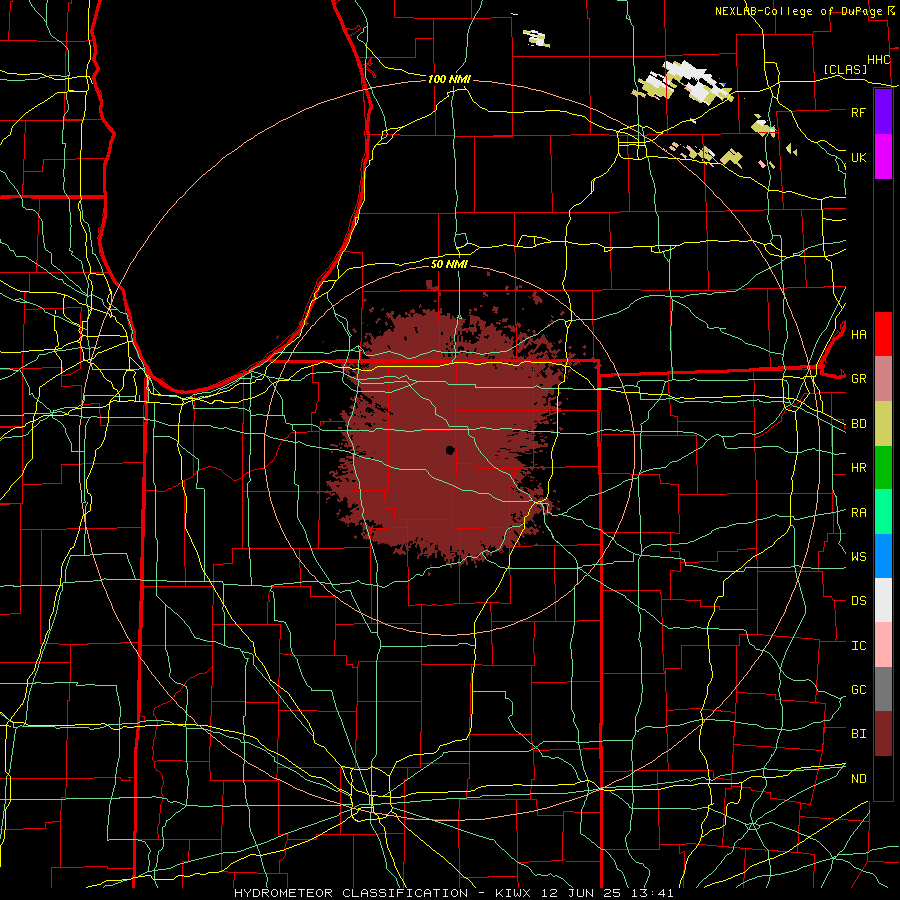Screen dimensions: 900x900
Task: Click the black radar site dot at center
Action: [x=450, y=450]
